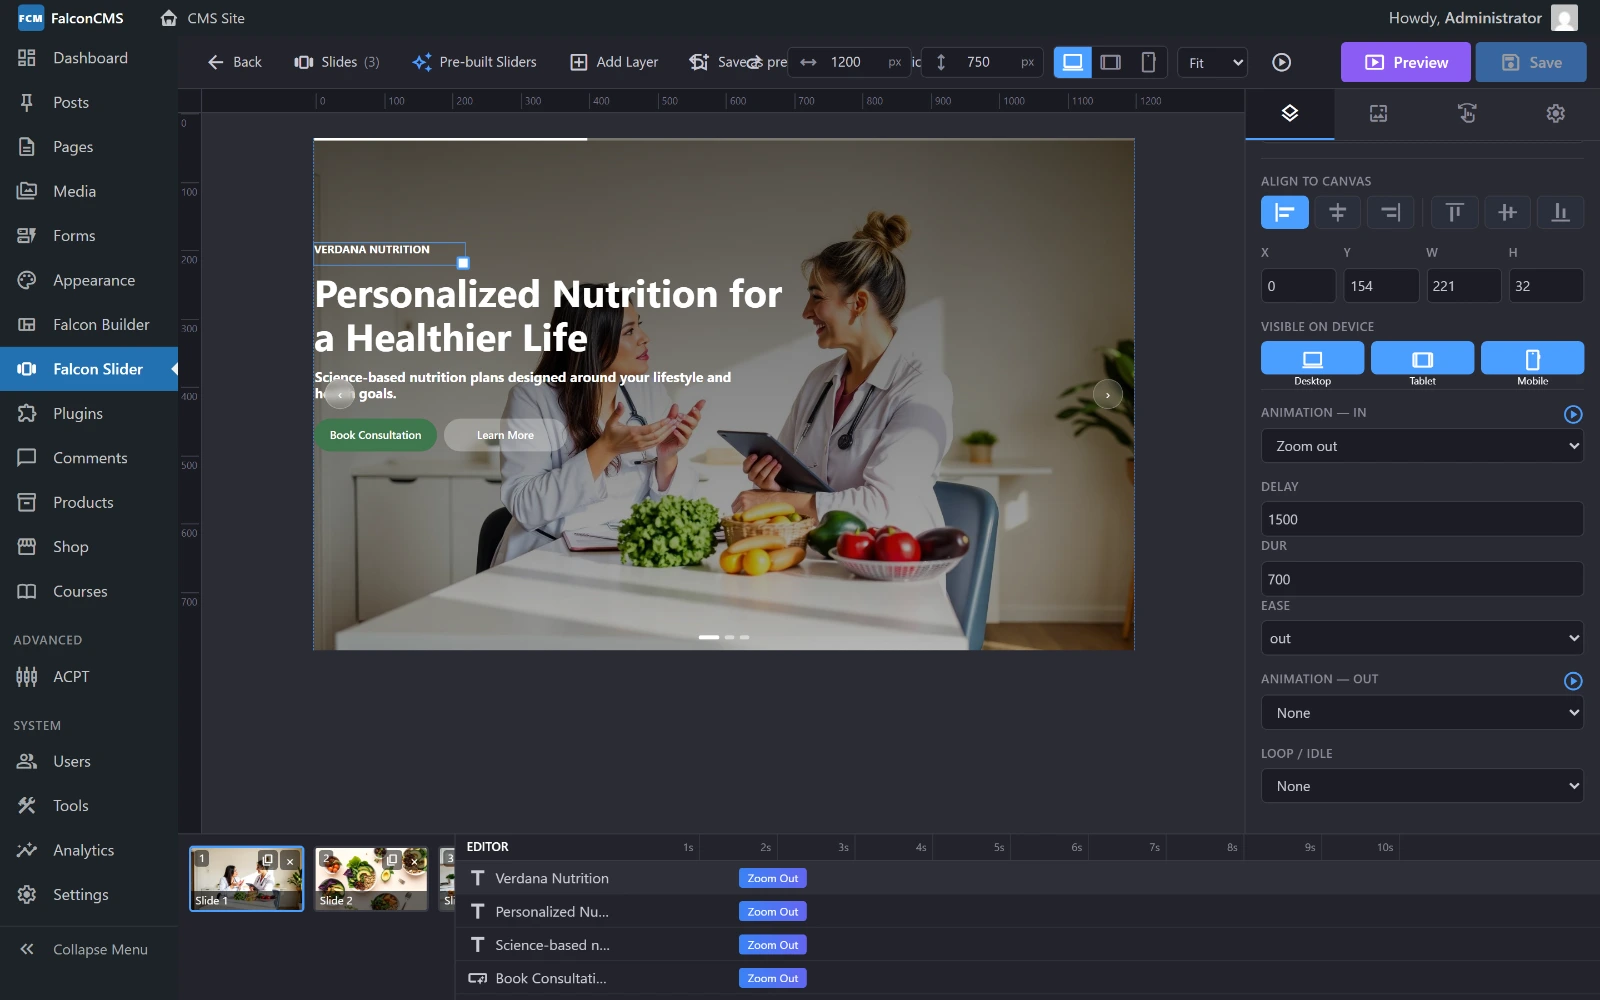1600x1000 pixels.
Task: Delete Slide 1 with X icon
Action: point(290,860)
